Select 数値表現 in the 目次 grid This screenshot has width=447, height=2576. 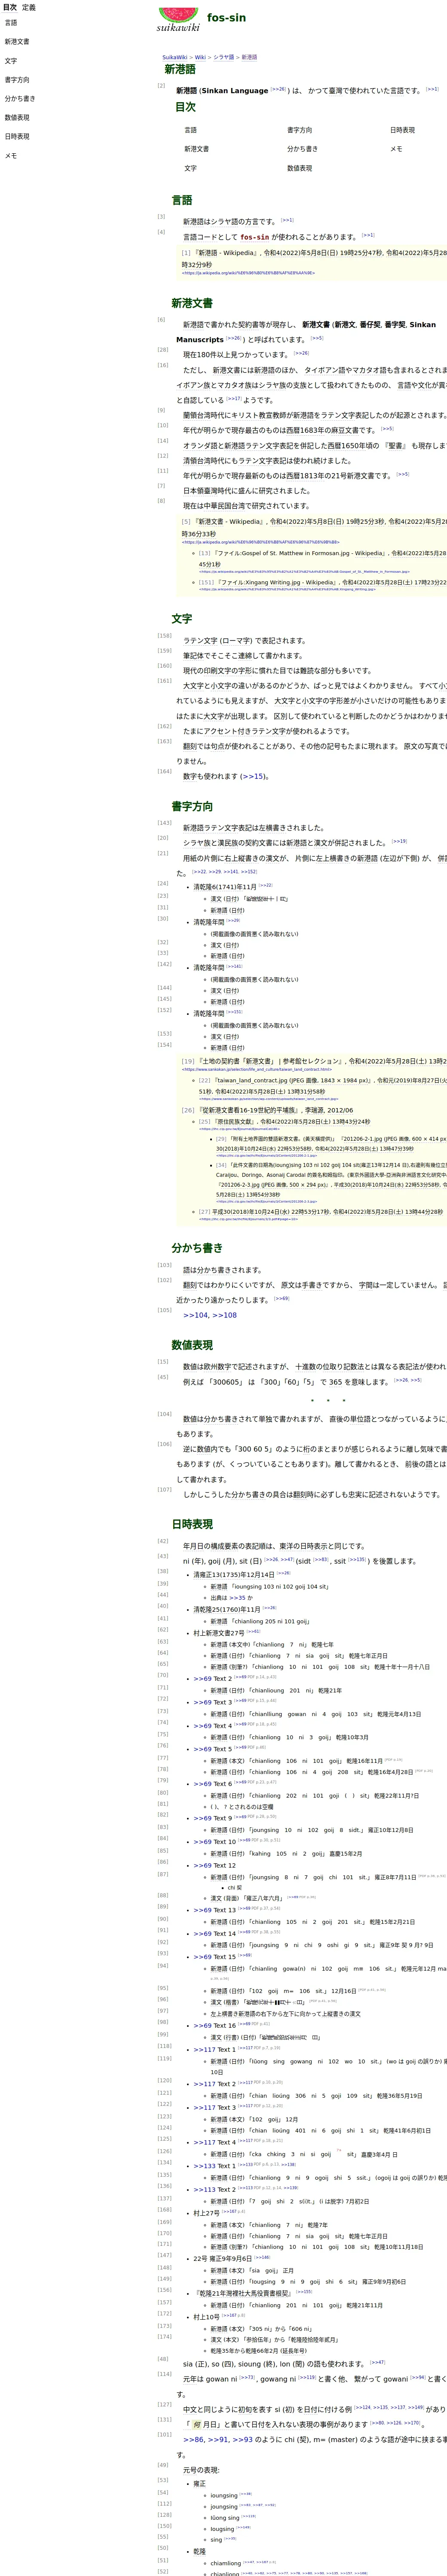click(299, 168)
